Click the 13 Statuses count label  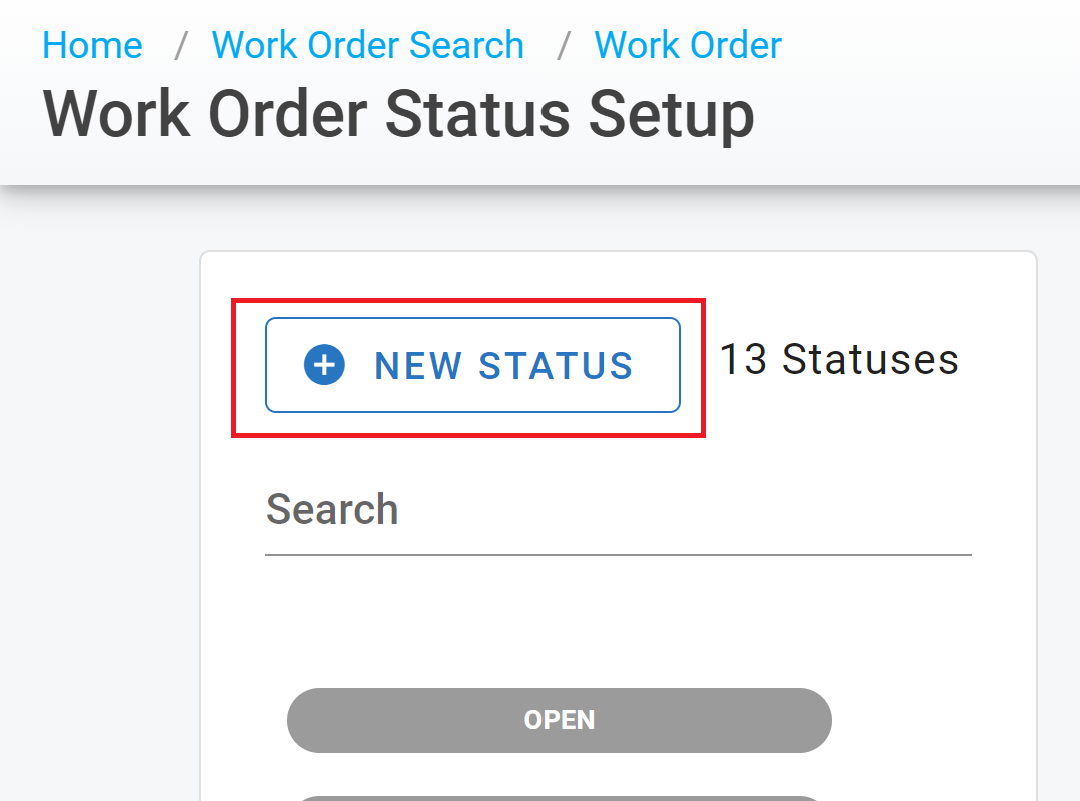pyautogui.click(x=839, y=359)
